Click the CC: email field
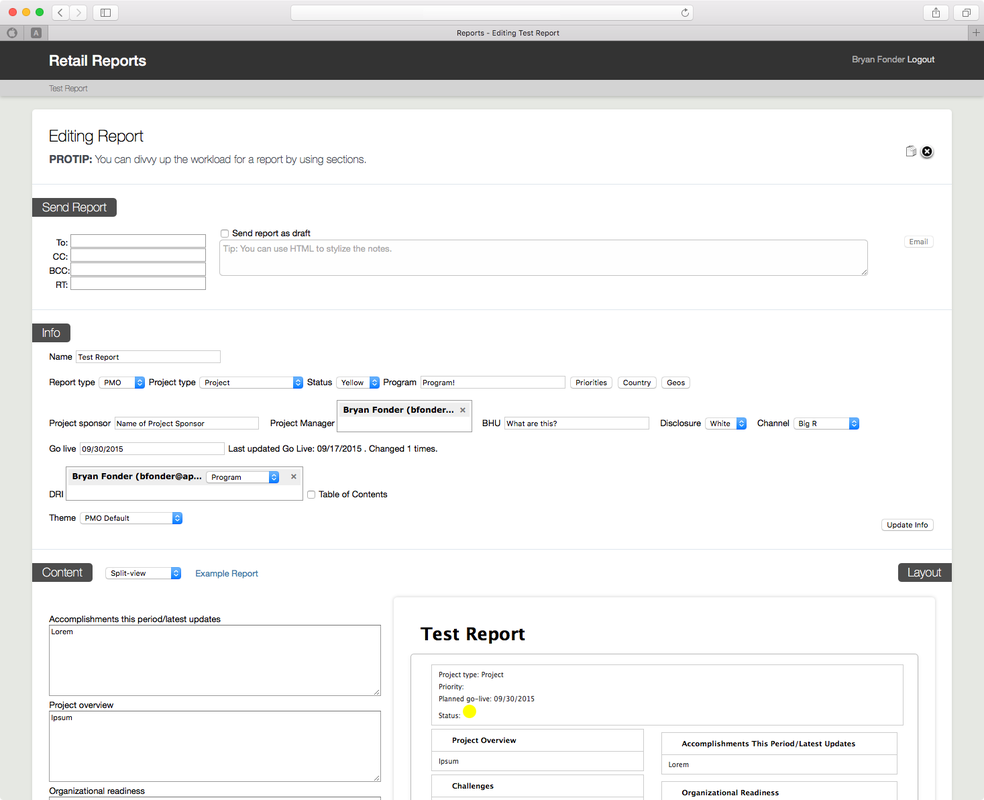 [x=138, y=256]
